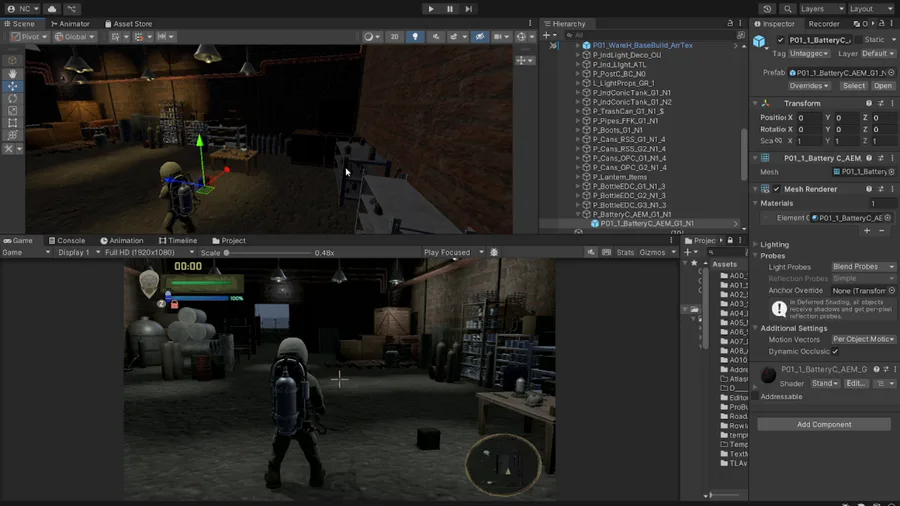900x506 pixels.
Task: Open the Layout dropdown
Action: tap(870, 9)
